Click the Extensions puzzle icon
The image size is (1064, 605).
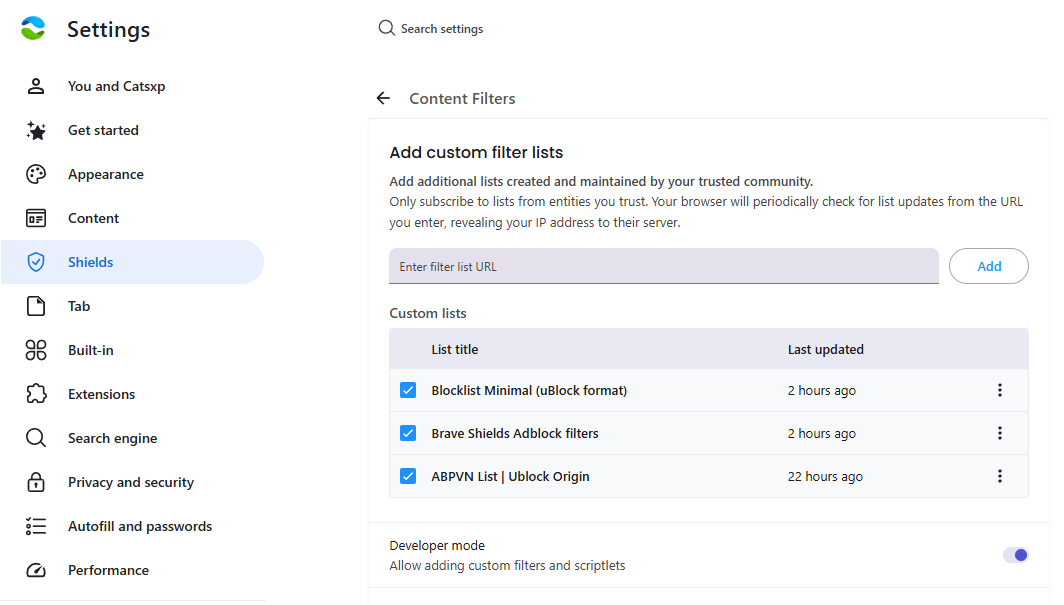36,394
